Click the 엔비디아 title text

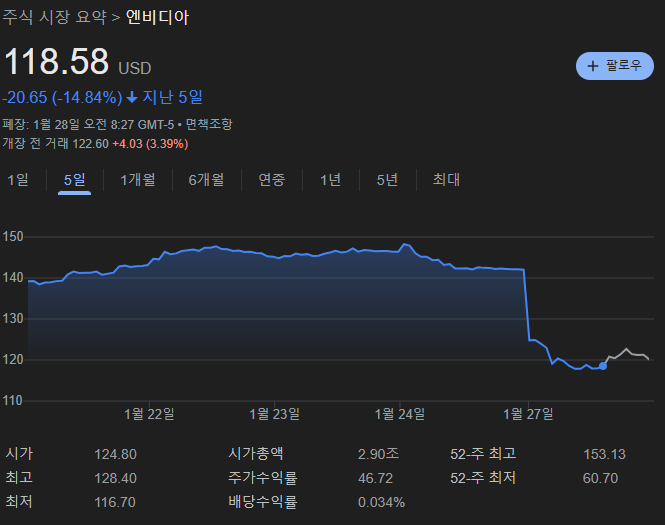pyautogui.click(x=157, y=17)
